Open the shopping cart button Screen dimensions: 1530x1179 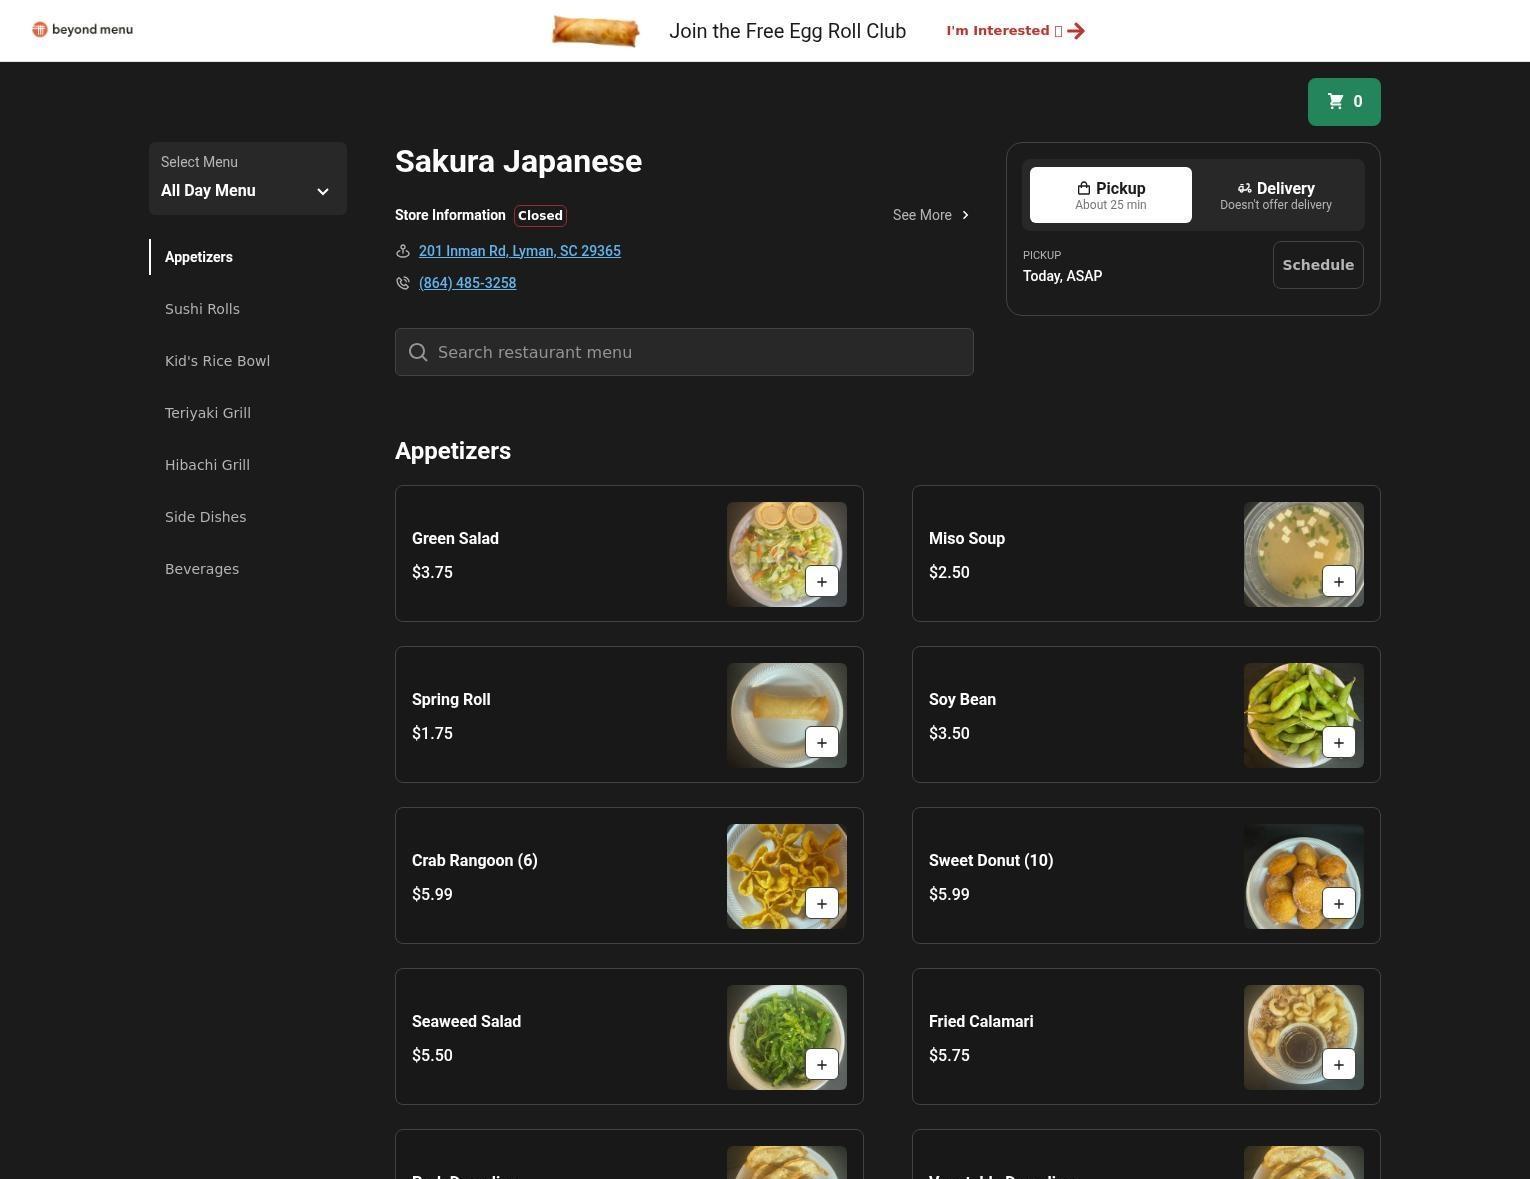[x=1343, y=102]
